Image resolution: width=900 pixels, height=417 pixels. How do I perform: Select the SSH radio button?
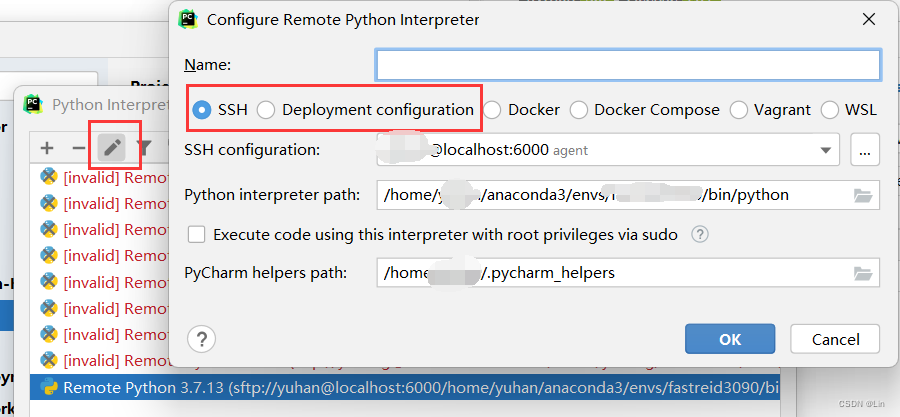click(x=202, y=110)
